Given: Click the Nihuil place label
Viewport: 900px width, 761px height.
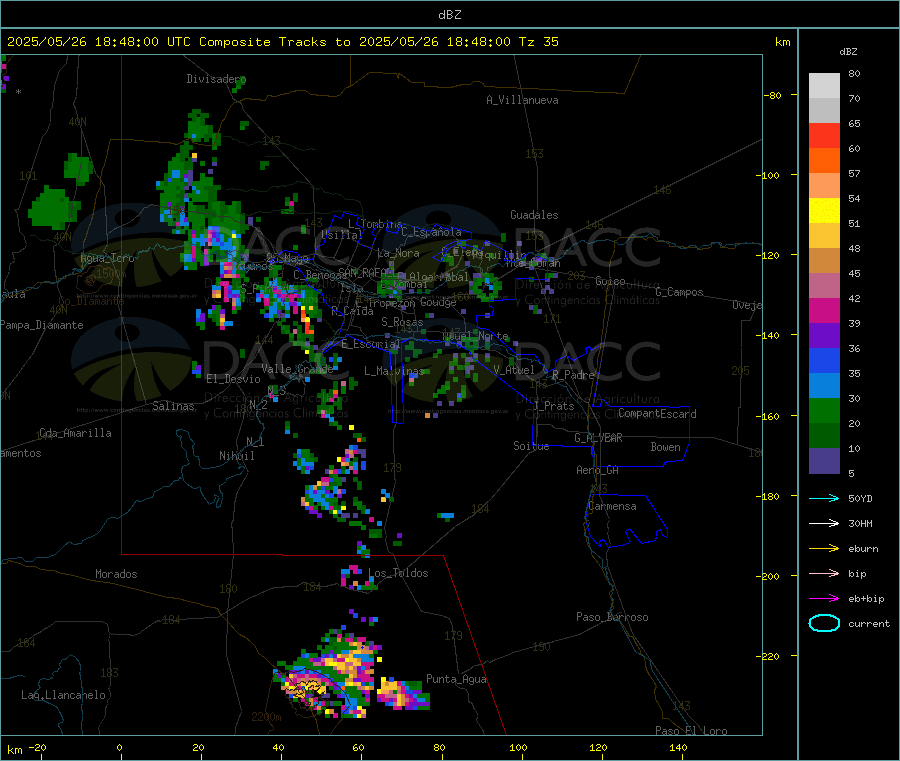Looking at the screenshot, I should tap(236, 456).
